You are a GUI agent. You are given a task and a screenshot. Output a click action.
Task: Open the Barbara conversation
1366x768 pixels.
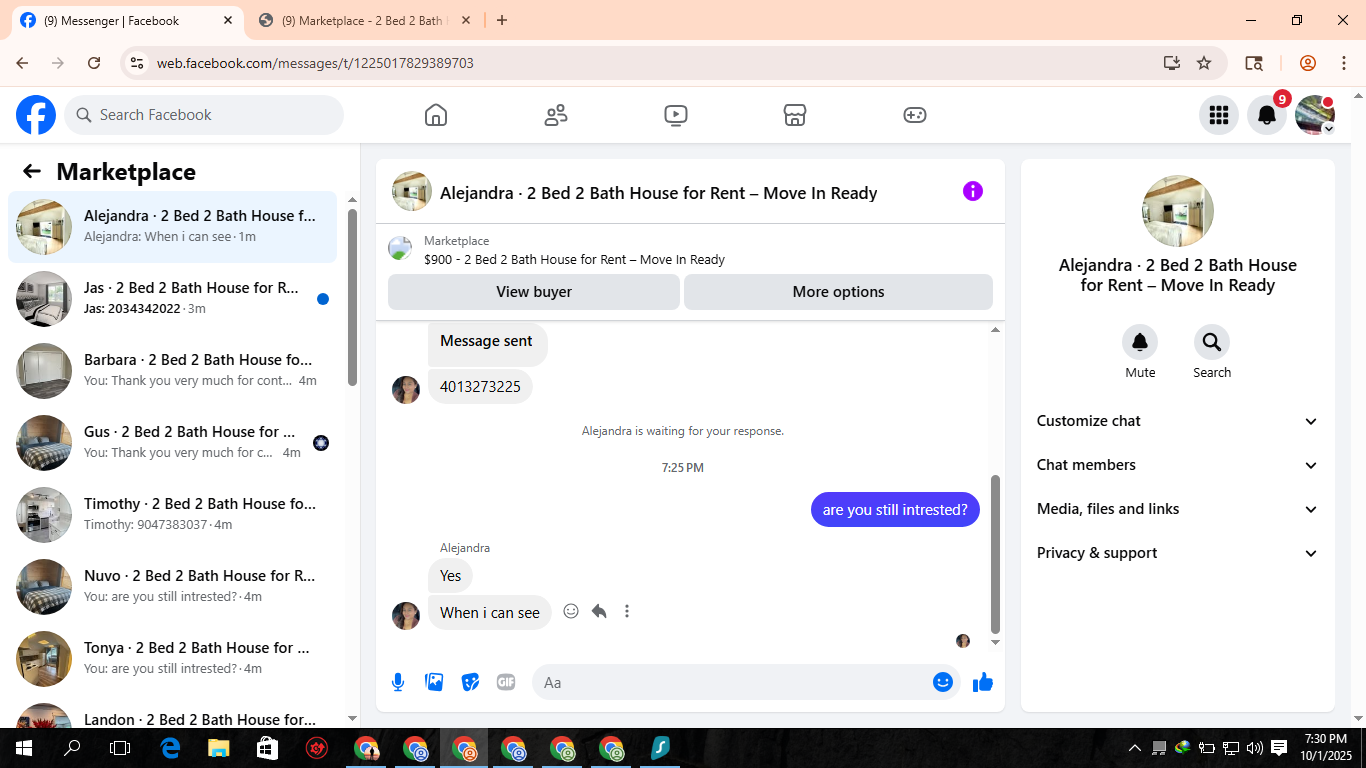point(172,371)
